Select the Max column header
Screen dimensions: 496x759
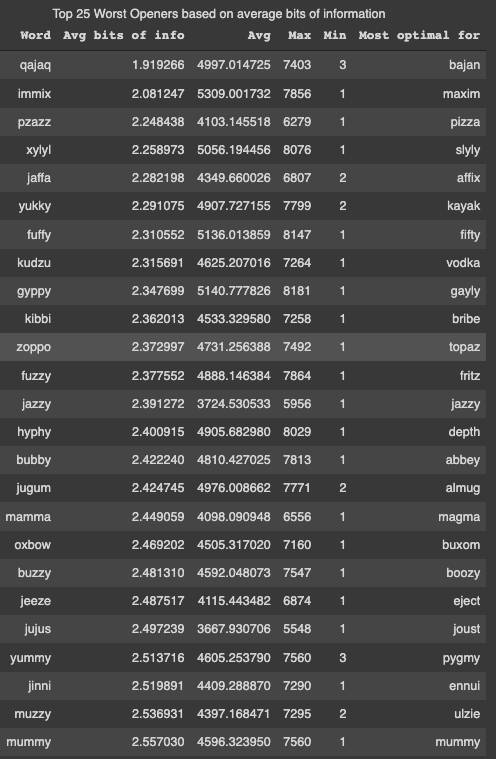coord(300,35)
